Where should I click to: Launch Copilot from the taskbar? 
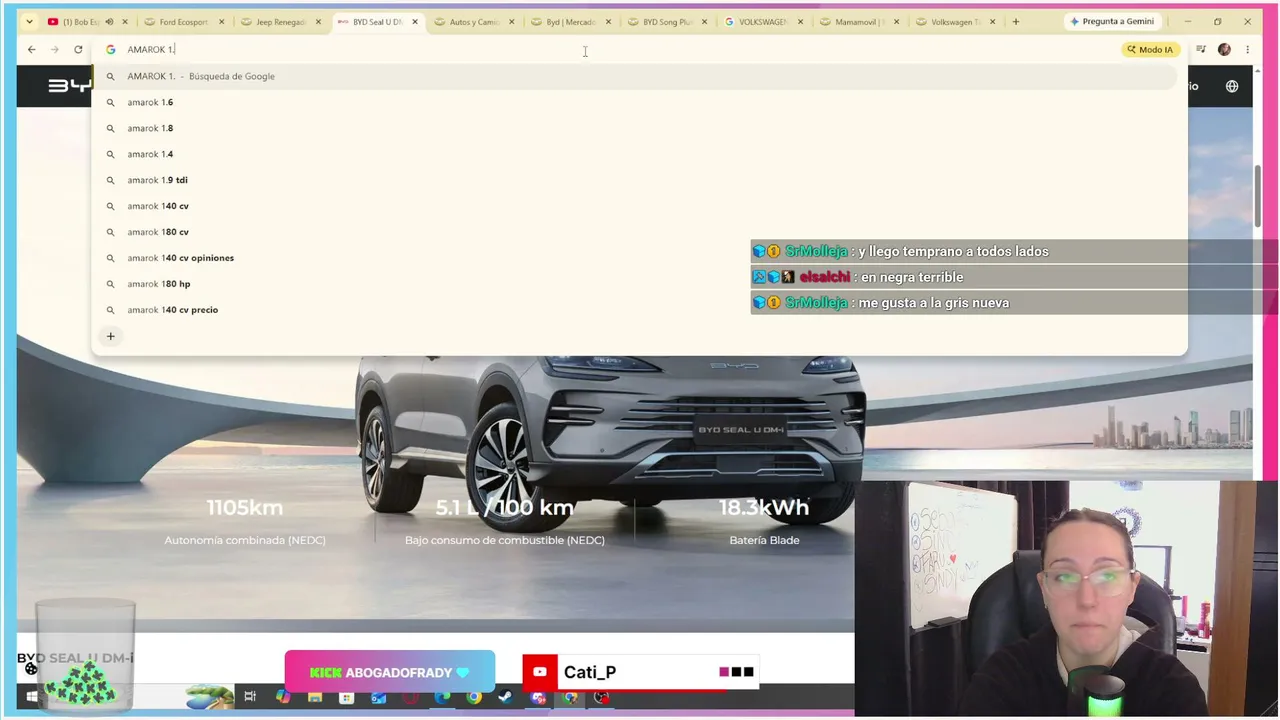coord(283,697)
